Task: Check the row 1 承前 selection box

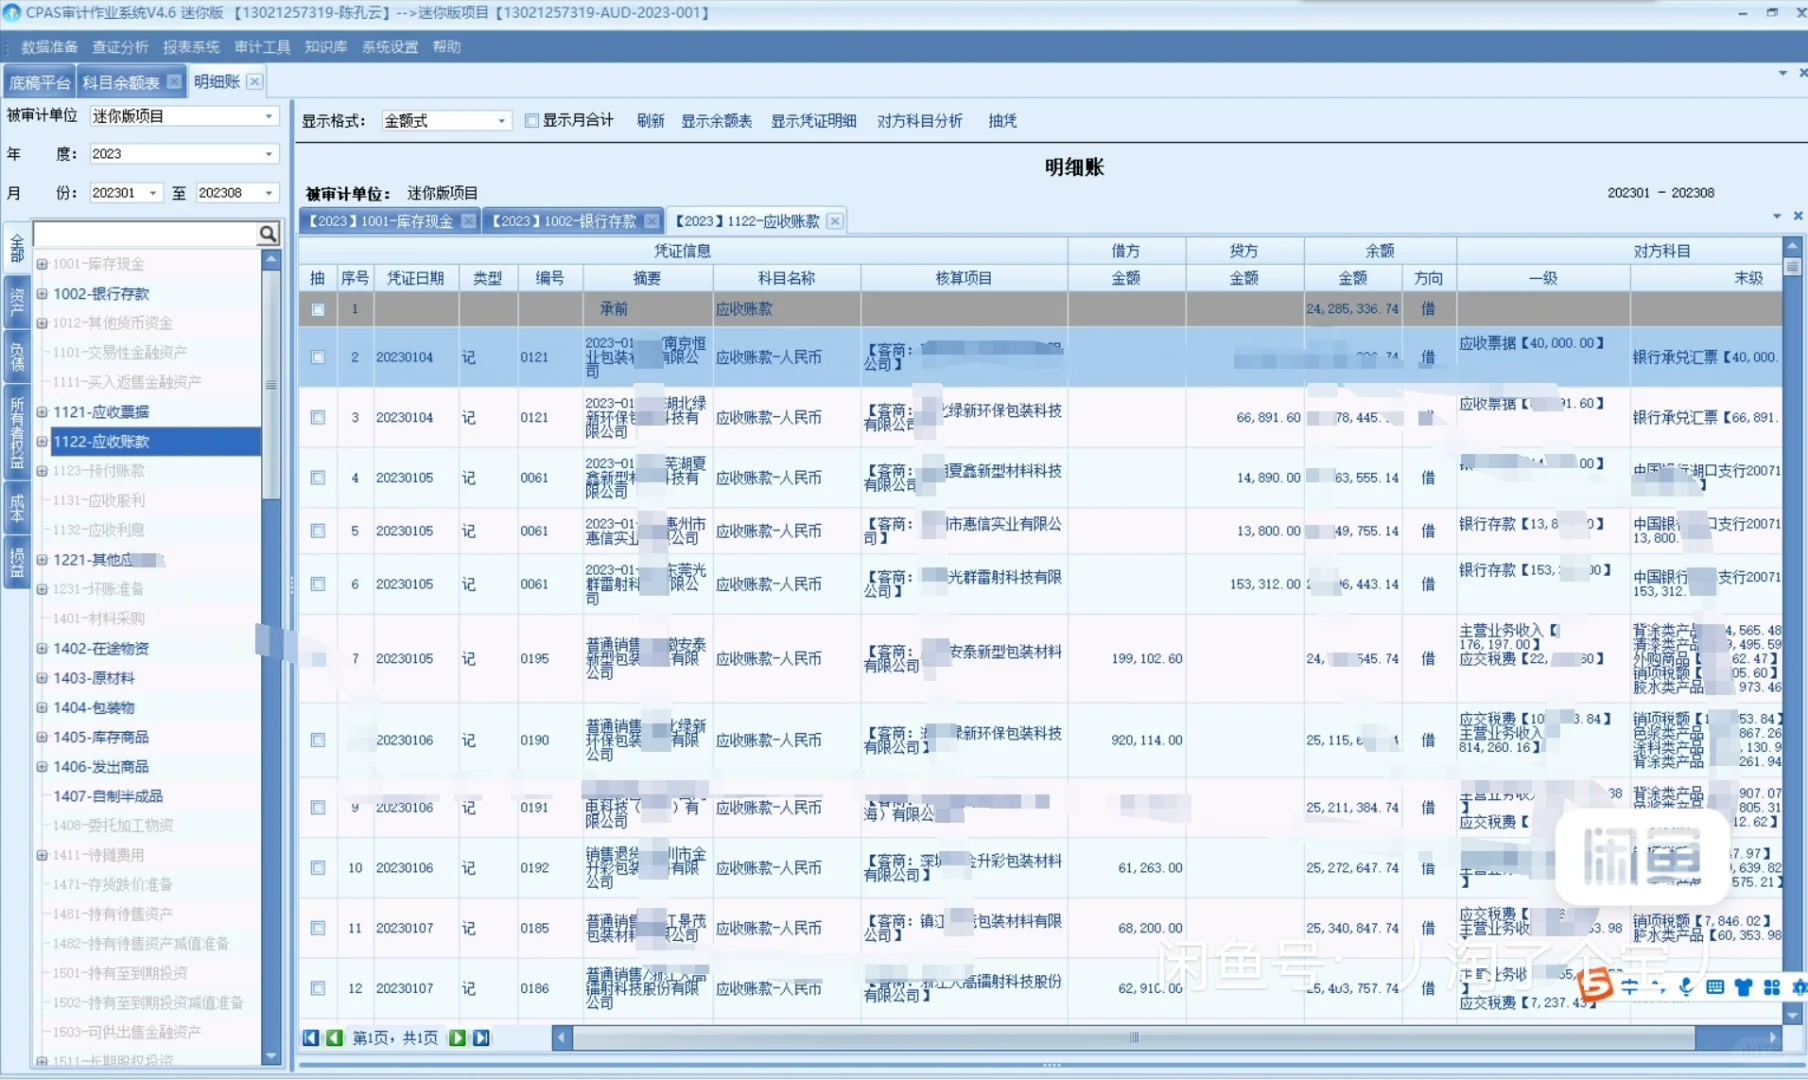Action: click(317, 310)
